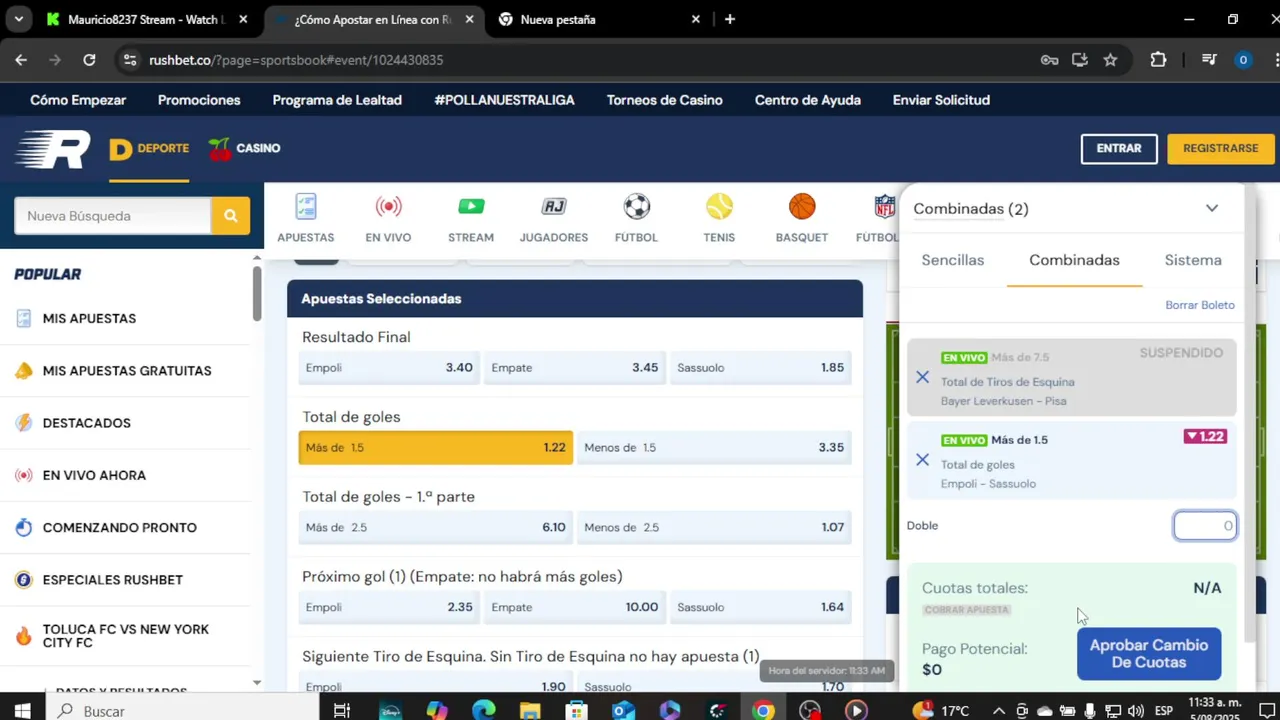The height and width of the screenshot is (720, 1280).
Task: Click browser back arrow
Action: [21, 60]
